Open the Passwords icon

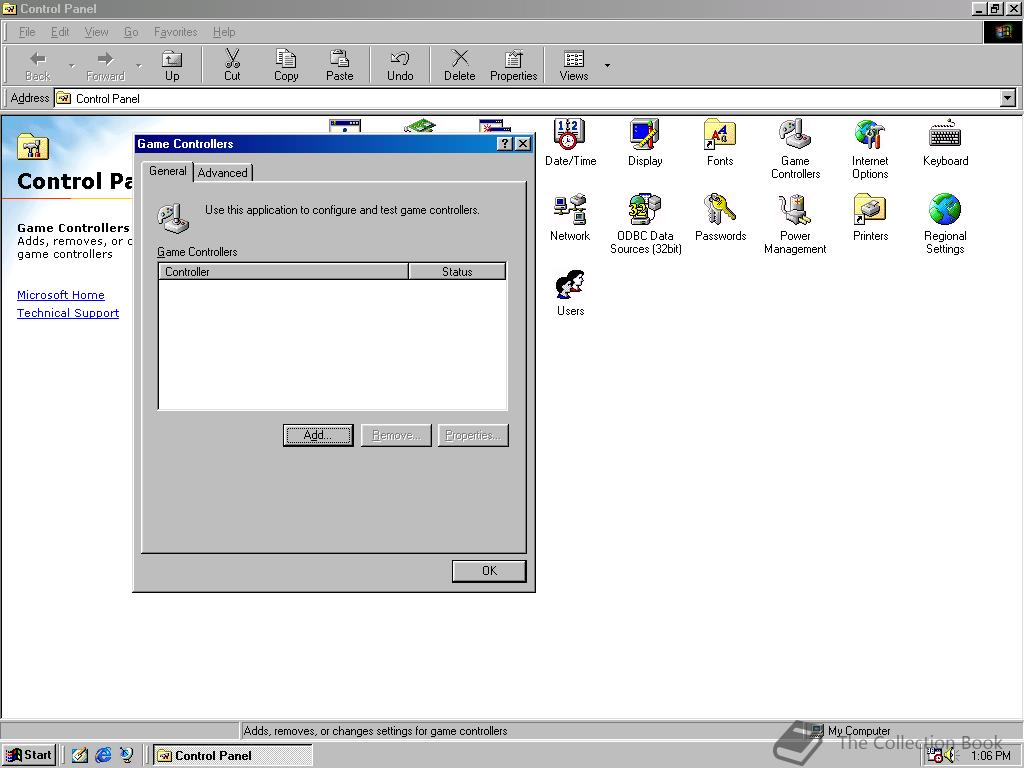(x=720, y=217)
